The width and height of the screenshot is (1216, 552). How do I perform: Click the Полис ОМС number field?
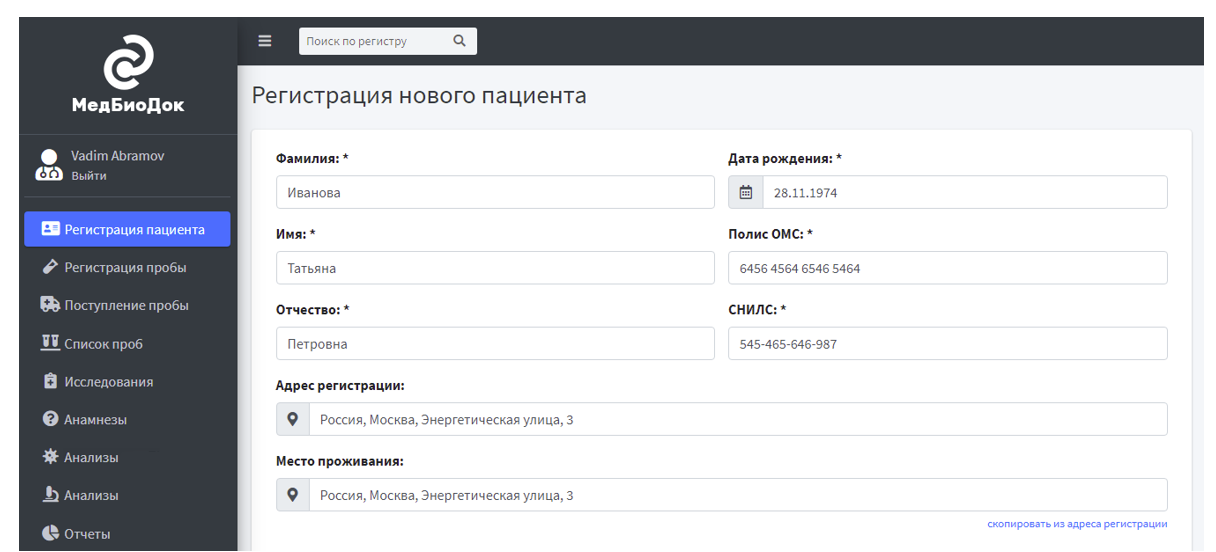947,268
